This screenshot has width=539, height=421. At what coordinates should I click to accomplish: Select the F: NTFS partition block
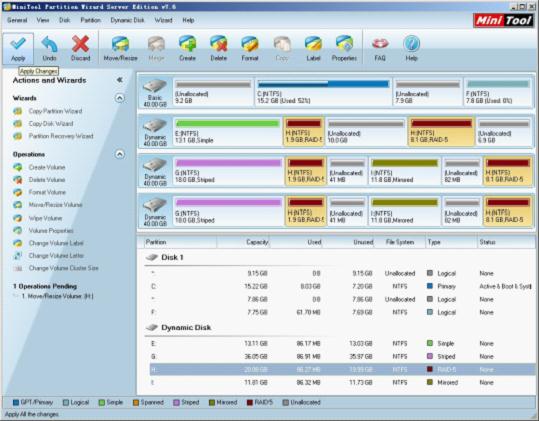pos(498,92)
